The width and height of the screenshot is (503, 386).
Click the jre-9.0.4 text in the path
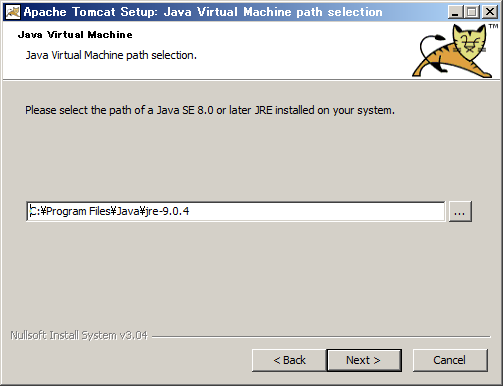click(x=167, y=211)
